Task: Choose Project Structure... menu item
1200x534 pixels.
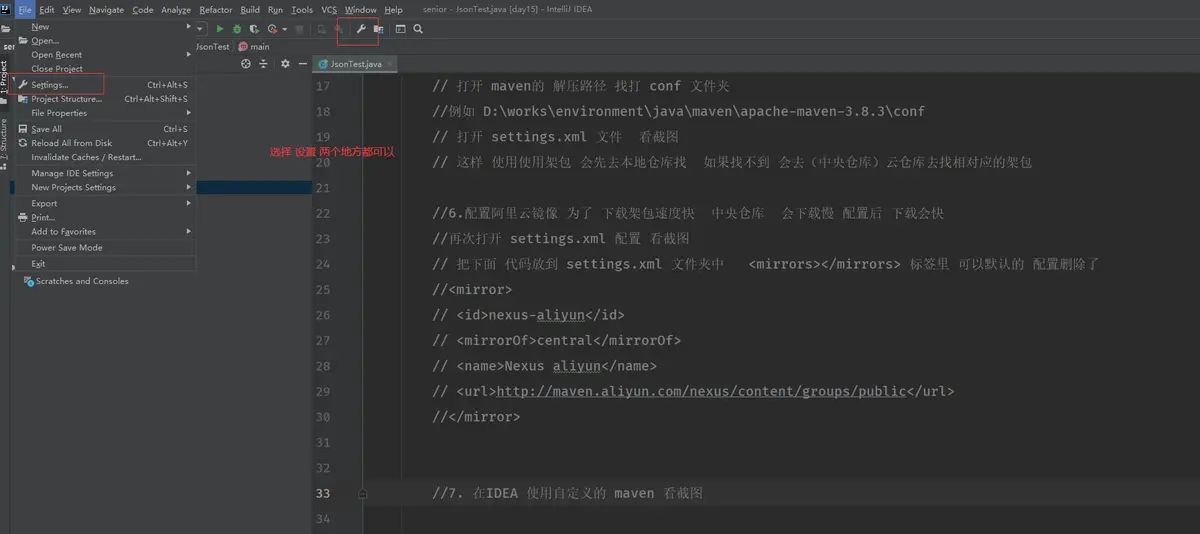Action: click(104, 99)
